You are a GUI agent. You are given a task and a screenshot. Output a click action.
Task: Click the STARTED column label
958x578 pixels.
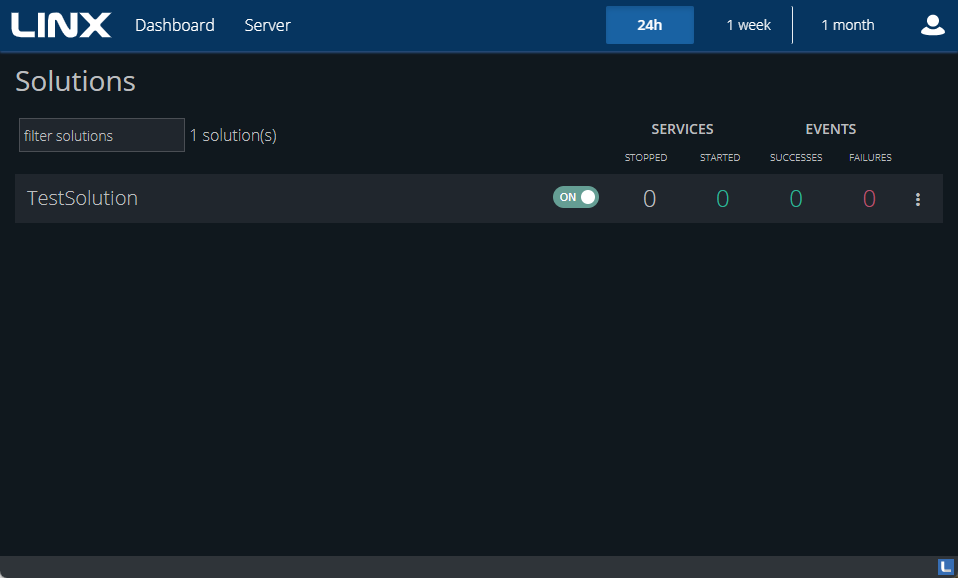(720, 158)
